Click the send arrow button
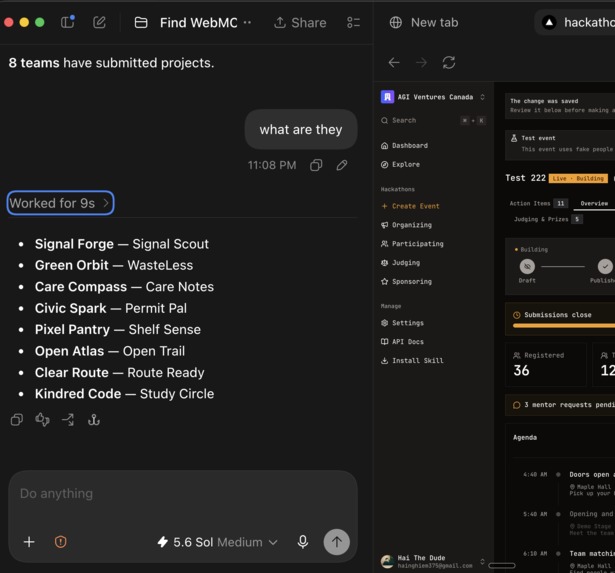Image resolution: width=615 pixels, height=573 pixels. (x=337, y=542)
